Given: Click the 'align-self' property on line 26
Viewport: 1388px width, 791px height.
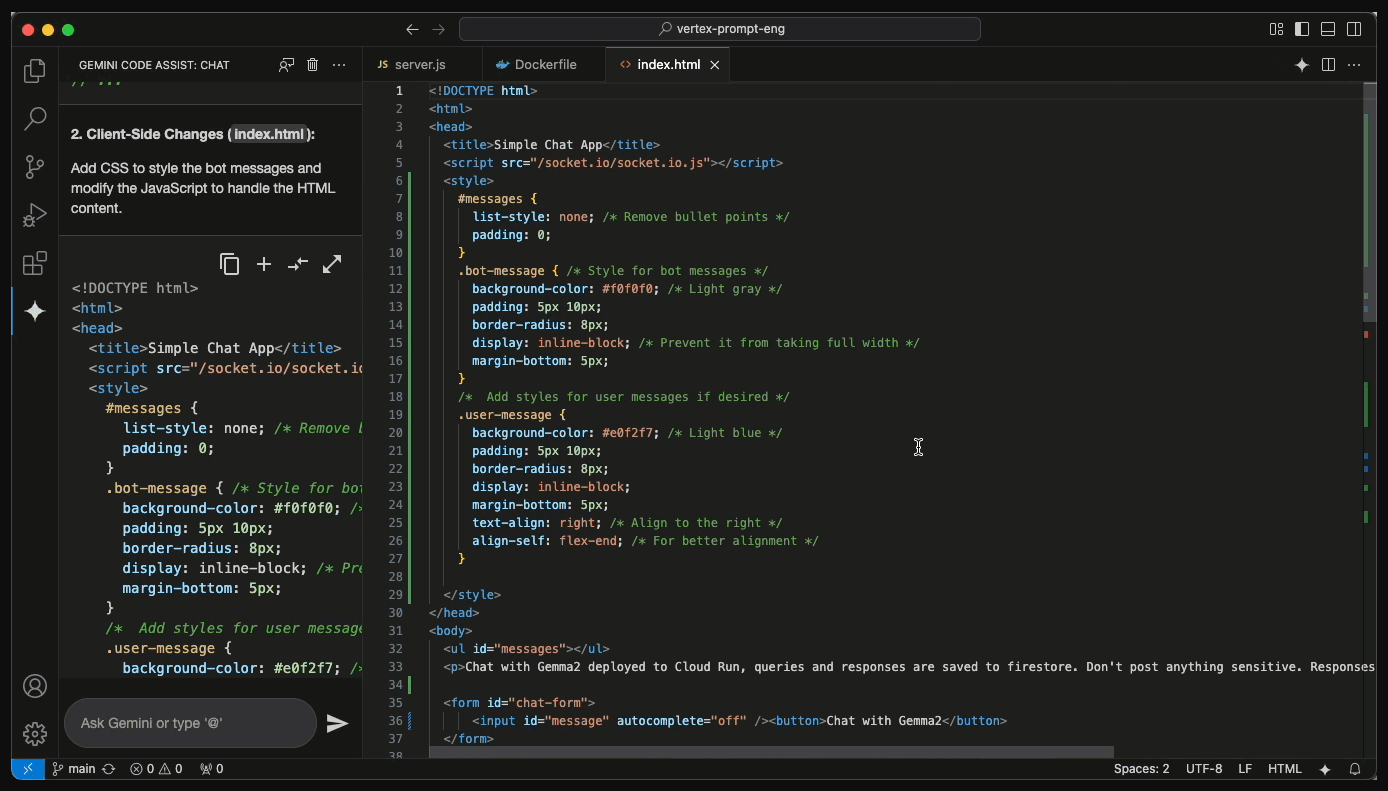Looking at the screenshot, I should (508, 541).
